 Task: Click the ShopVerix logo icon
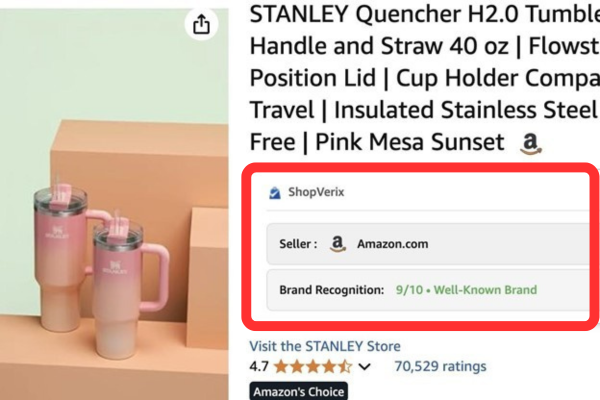click(x=275, y=194)
